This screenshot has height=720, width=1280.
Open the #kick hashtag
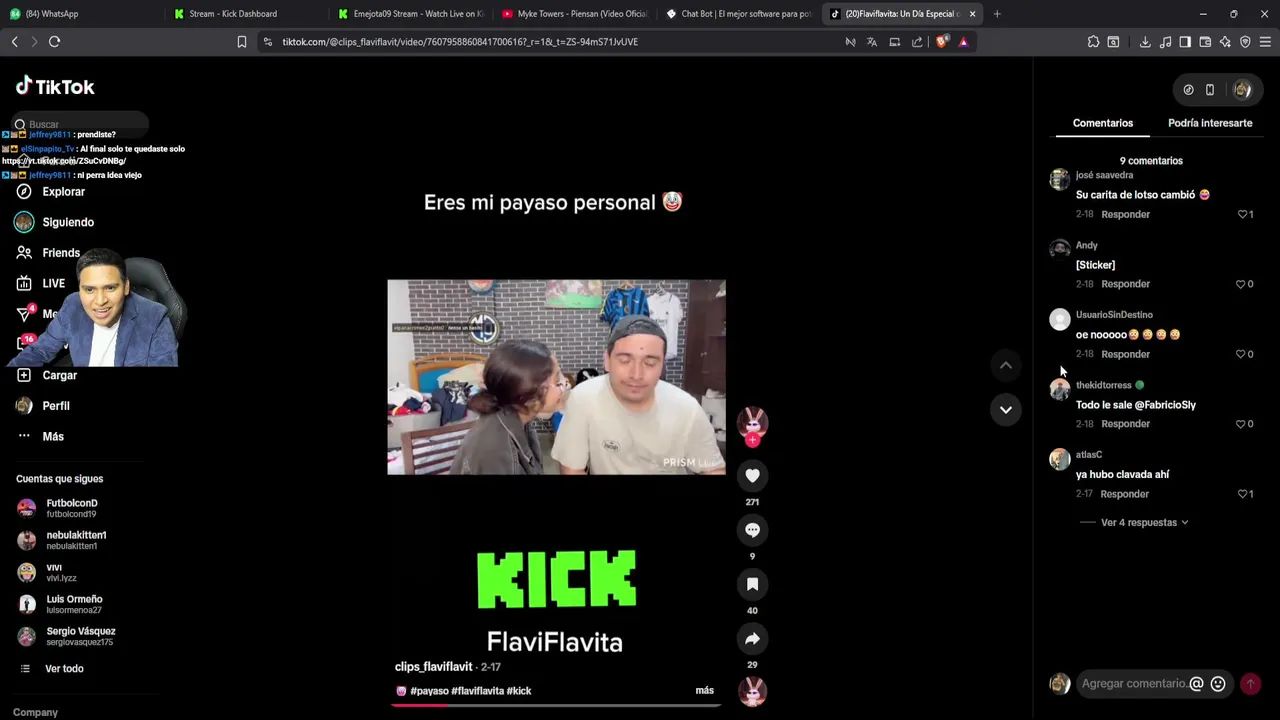519,691
